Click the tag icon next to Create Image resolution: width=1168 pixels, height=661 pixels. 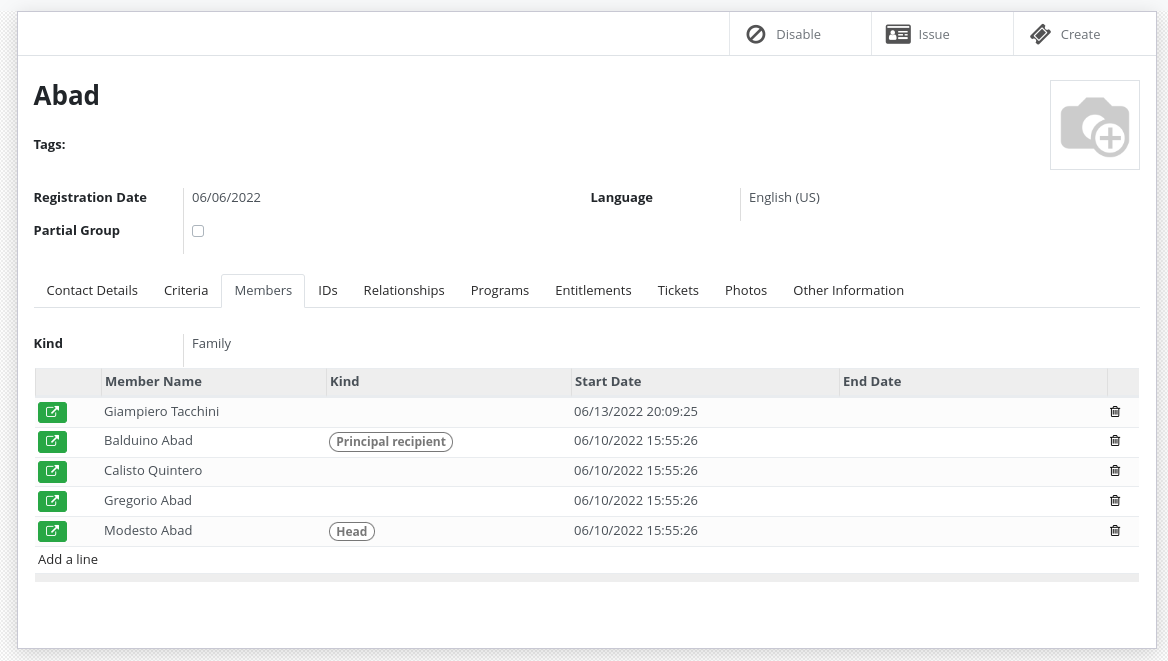1040,33
